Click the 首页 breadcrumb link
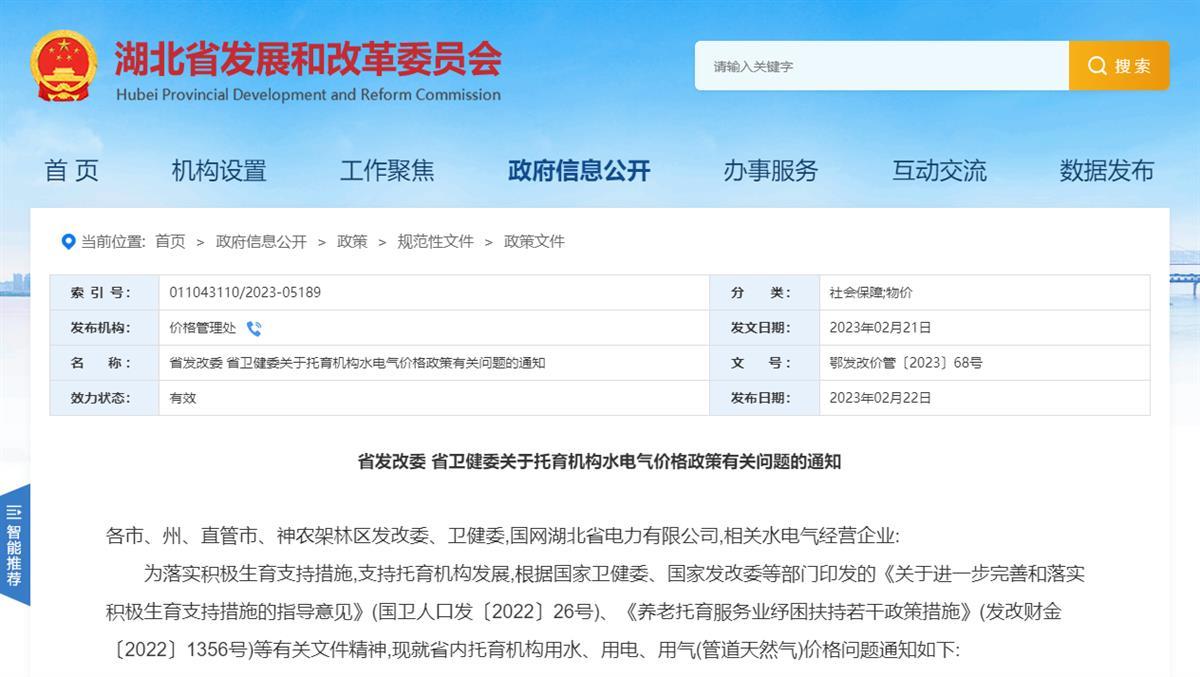 tap(170, 241)
